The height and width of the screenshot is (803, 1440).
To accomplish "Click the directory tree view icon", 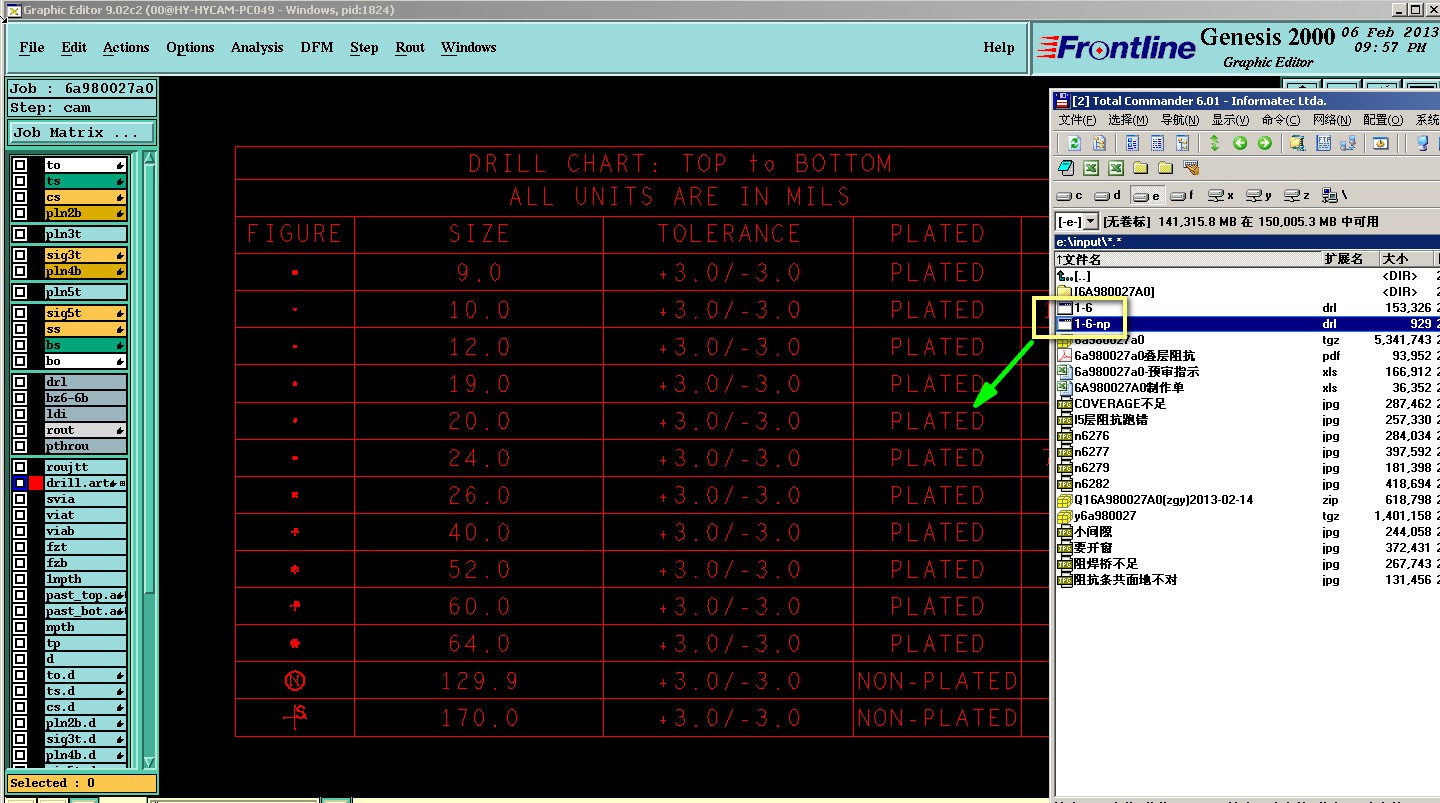I will (1182, 143).
